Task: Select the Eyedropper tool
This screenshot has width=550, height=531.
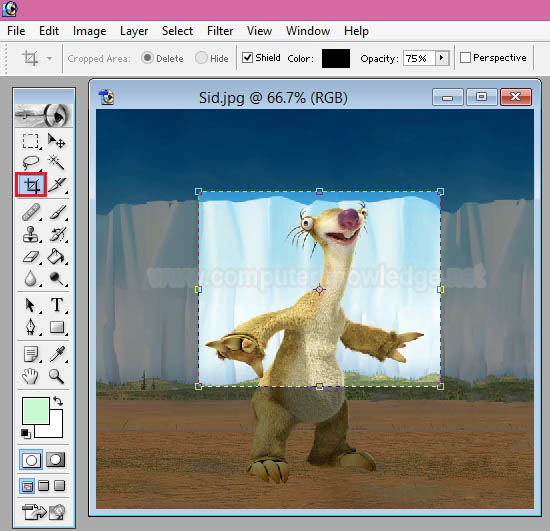Action: pos(57,354)
